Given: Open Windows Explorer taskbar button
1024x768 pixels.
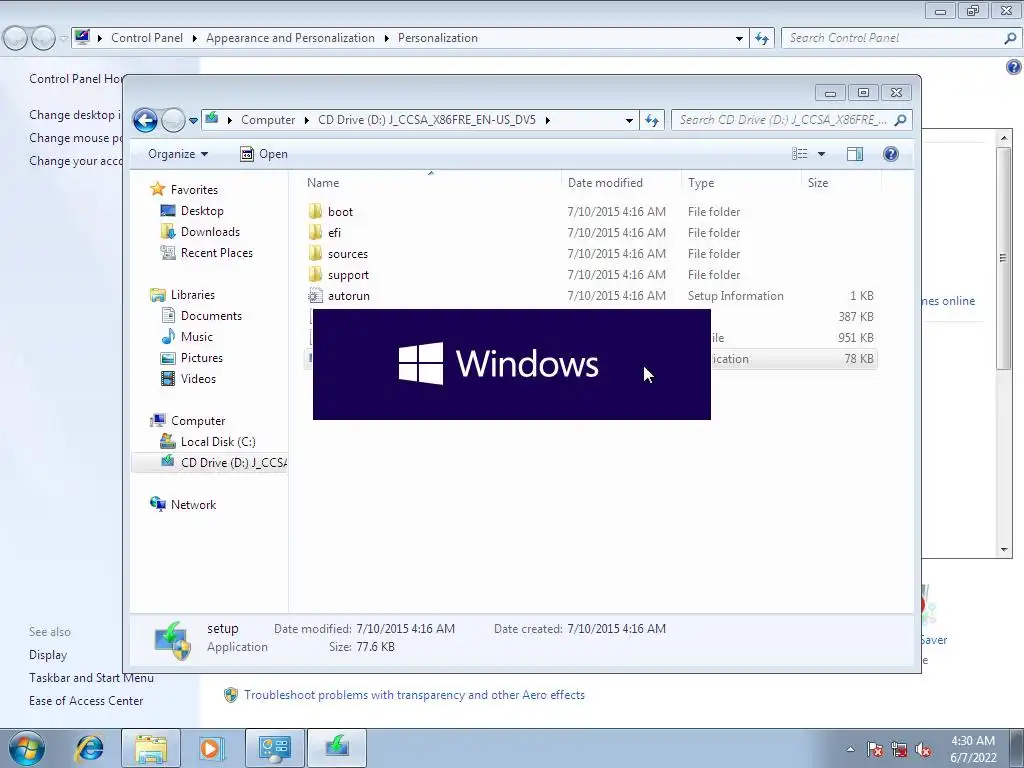Looking at the screenshot, I should [151, 748].
